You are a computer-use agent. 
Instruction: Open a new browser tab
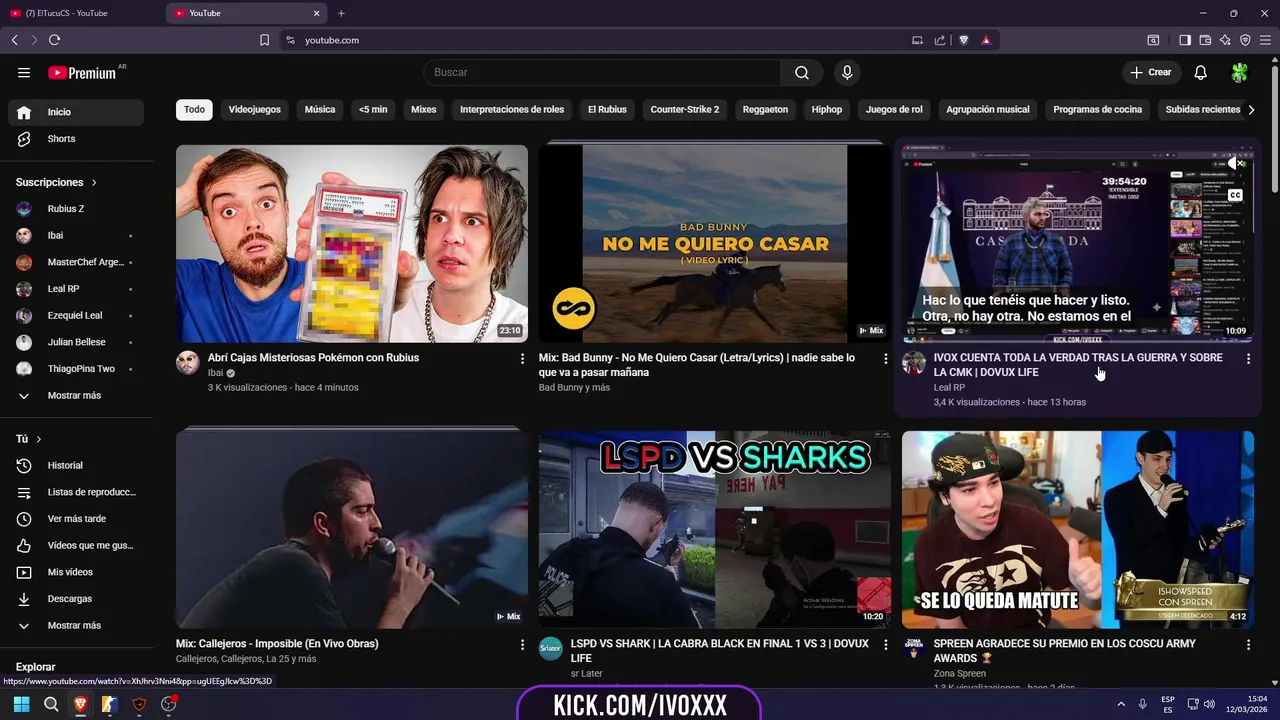click(341, 13)
